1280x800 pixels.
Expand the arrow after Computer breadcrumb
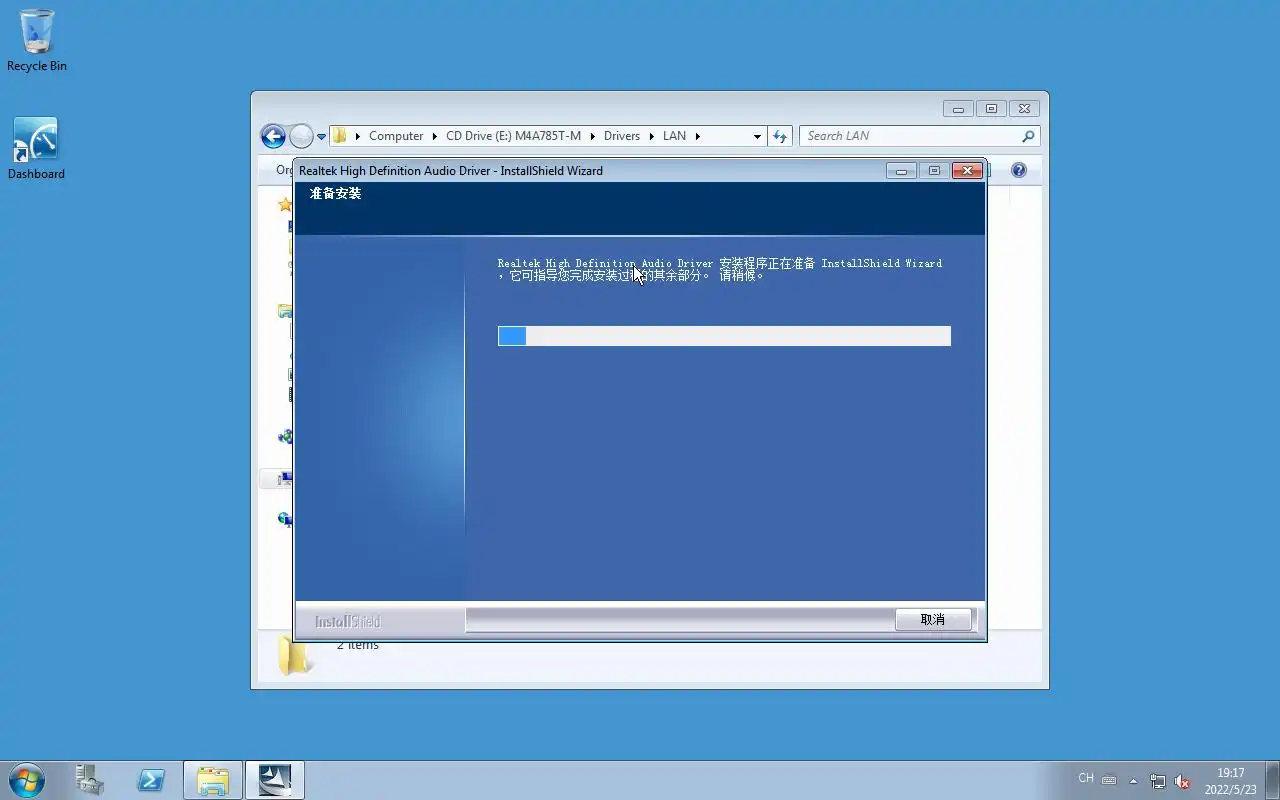435,136
